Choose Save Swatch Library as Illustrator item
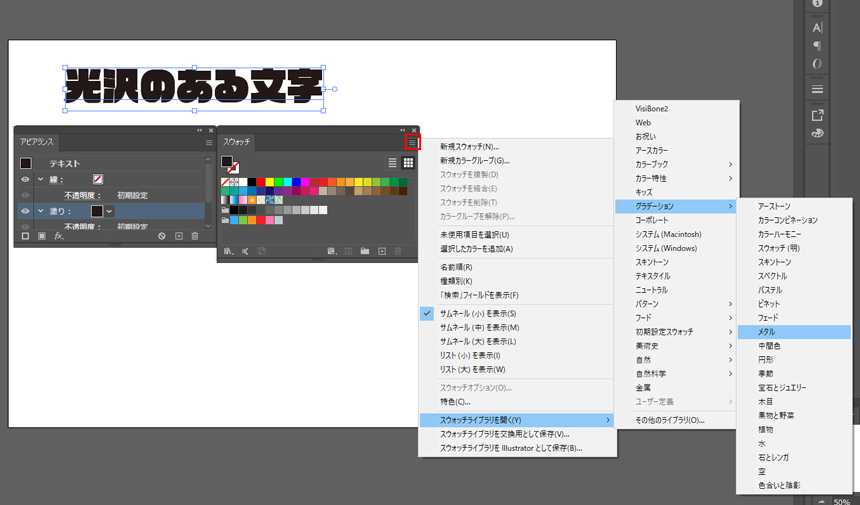 [x=516, y=448]
